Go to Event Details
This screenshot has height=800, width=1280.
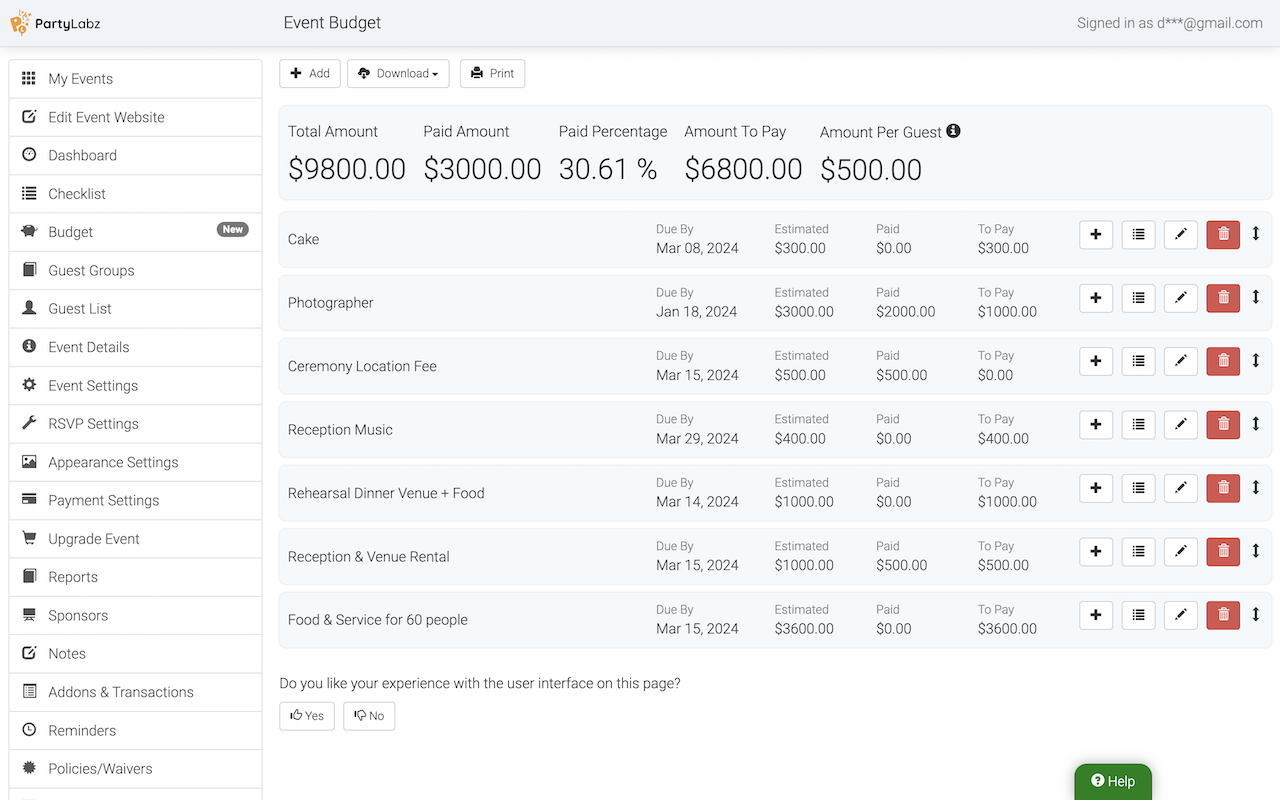pos(135,347)
